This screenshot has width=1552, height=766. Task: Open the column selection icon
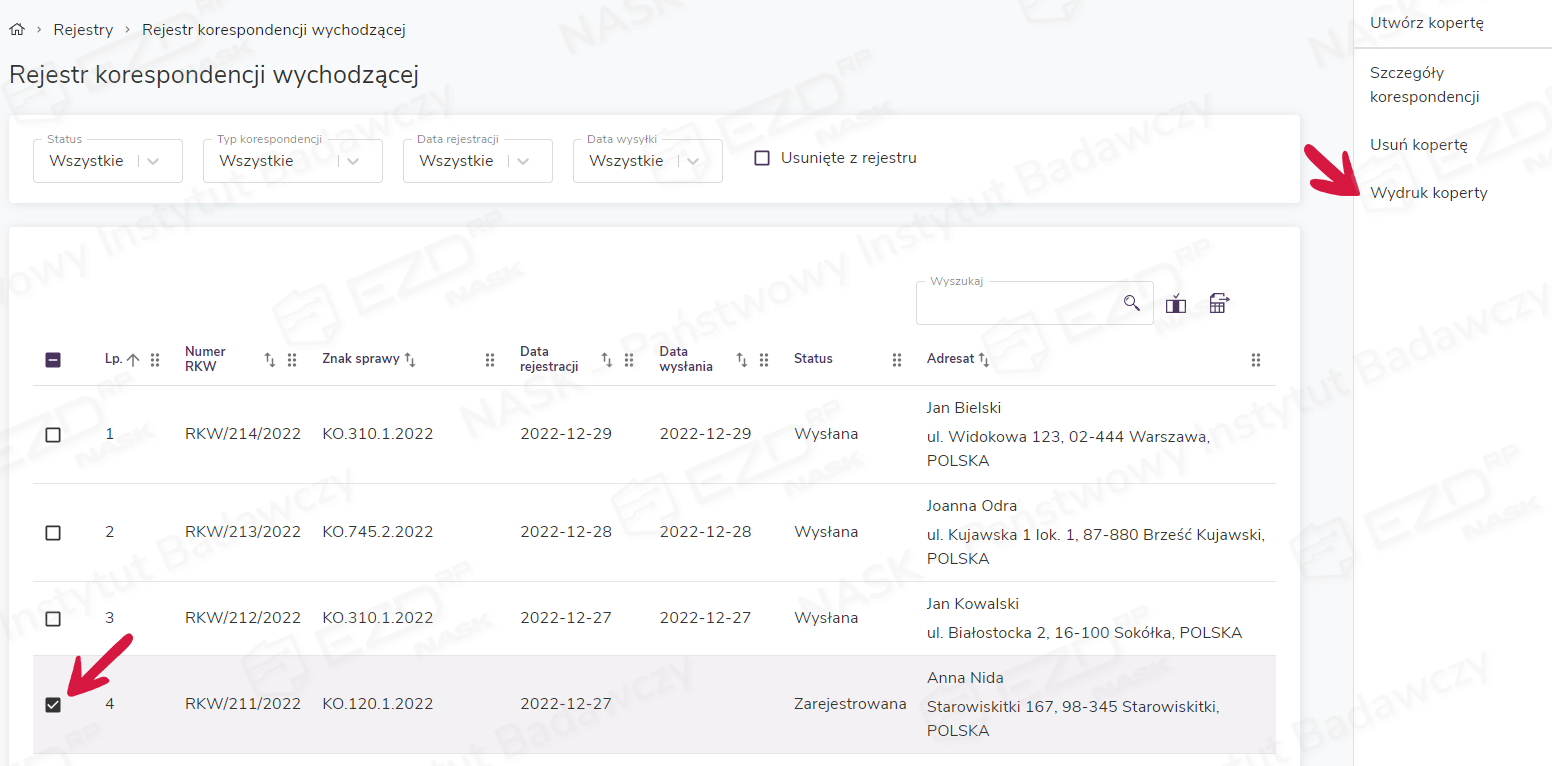click(x=1176, y=304)
